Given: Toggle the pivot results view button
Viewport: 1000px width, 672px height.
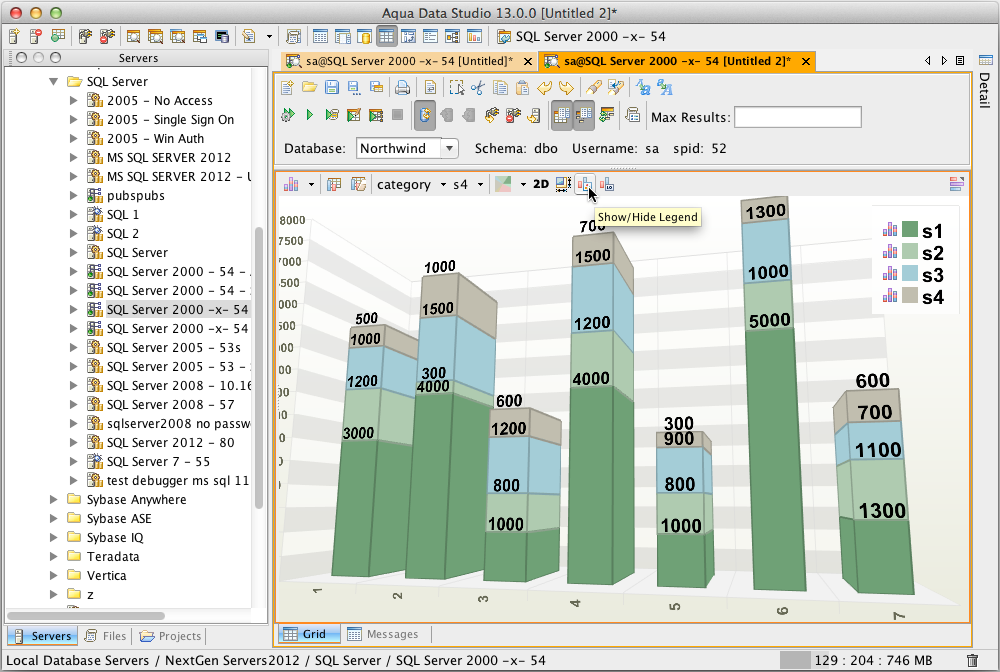Looking at the screenshot, I should (x=584, y=115).
